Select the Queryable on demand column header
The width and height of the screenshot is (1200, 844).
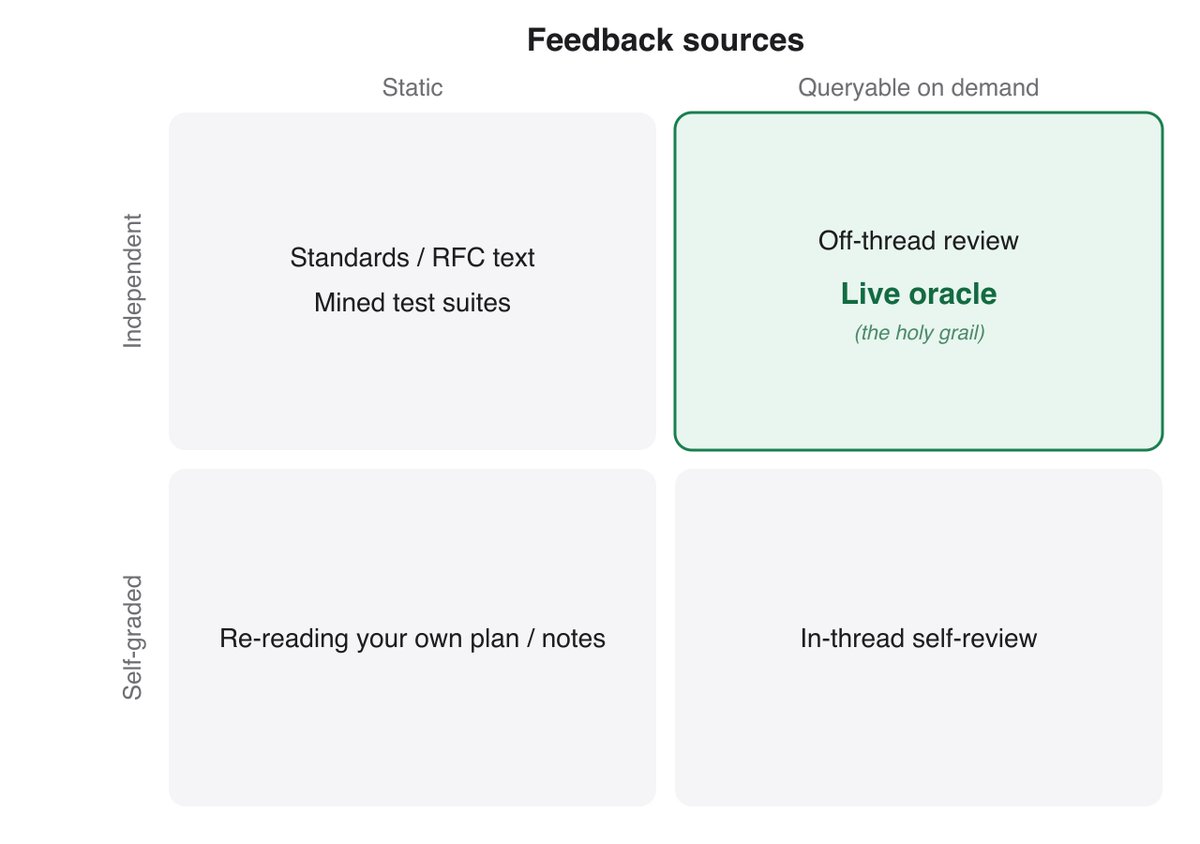click(x=918, y=87)
